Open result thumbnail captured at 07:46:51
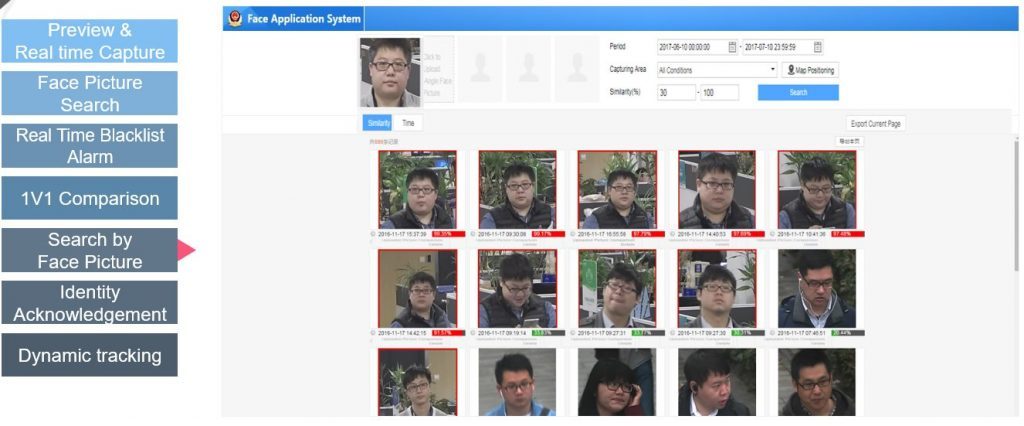The height and width of the screenshot is (426, 1024). pos(816,288)
